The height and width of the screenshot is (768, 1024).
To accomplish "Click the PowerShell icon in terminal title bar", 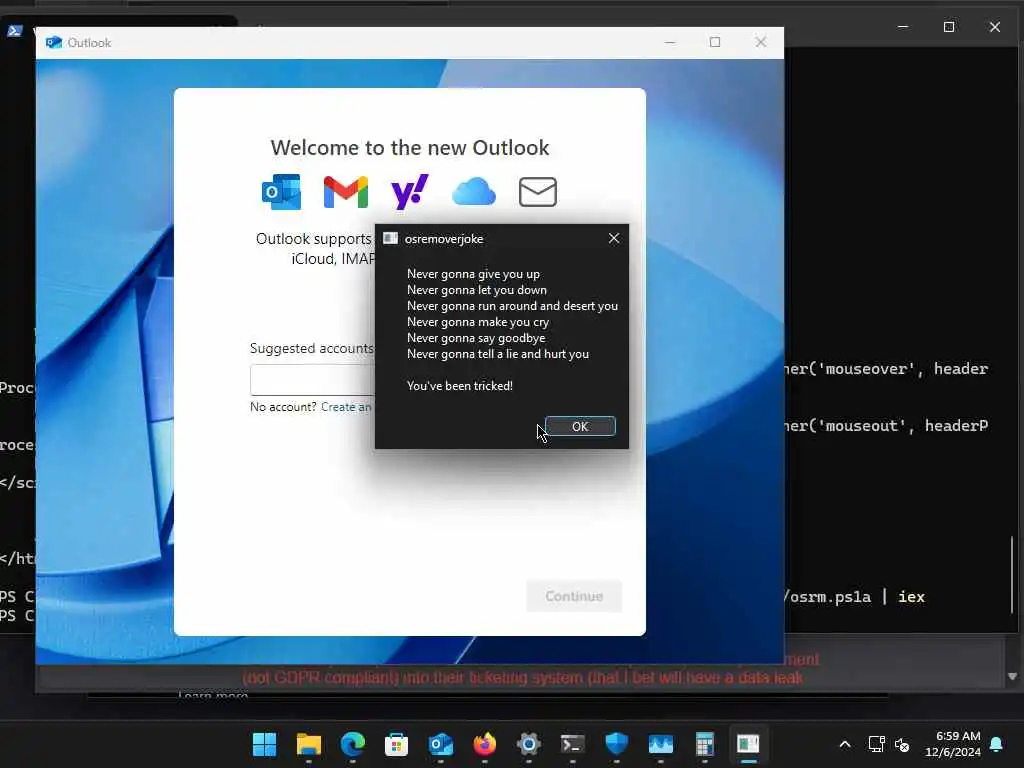I will click(15, 31).
